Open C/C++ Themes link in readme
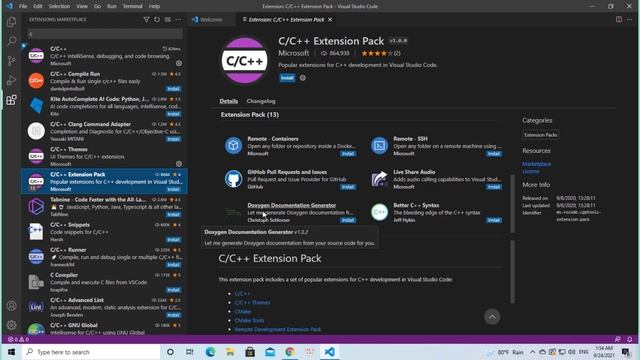This screenshot has height=360, width=640. (252, 302)
